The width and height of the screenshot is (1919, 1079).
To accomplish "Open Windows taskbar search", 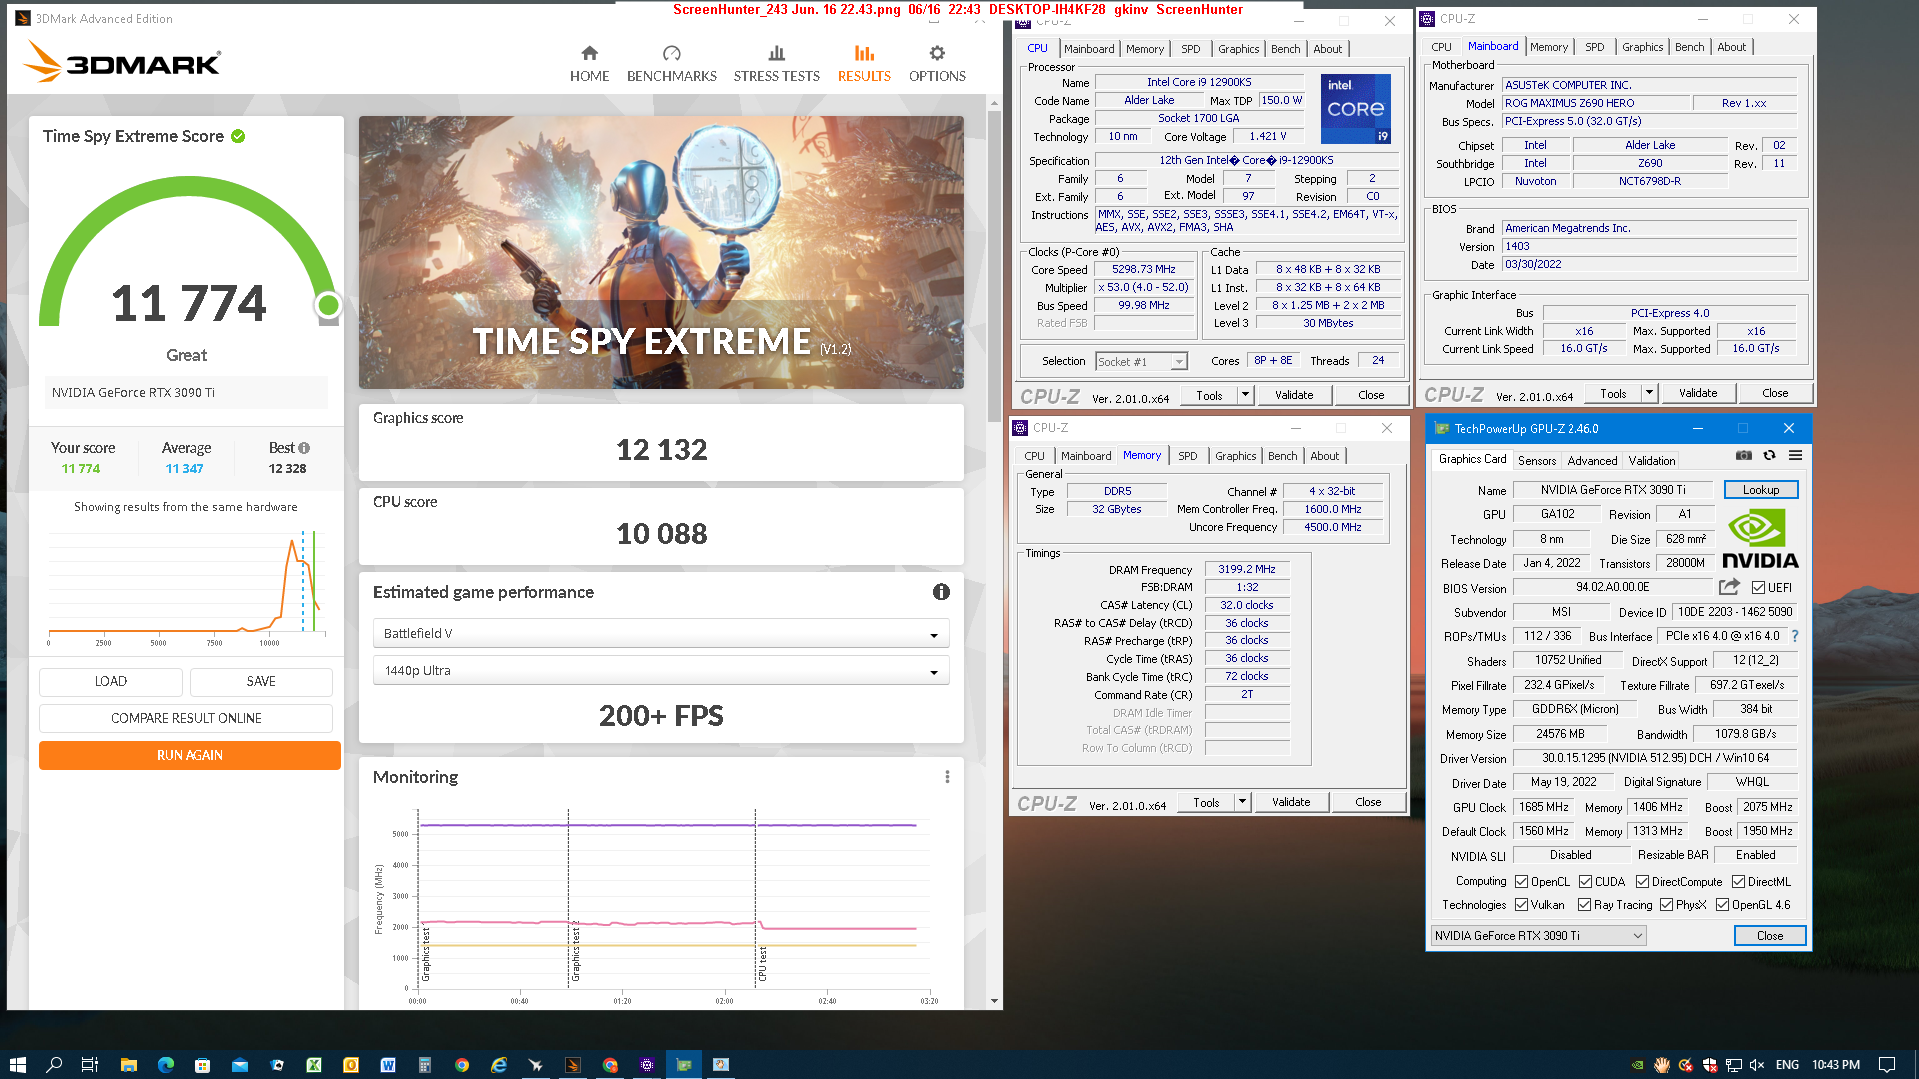I will pos(54,1064).
